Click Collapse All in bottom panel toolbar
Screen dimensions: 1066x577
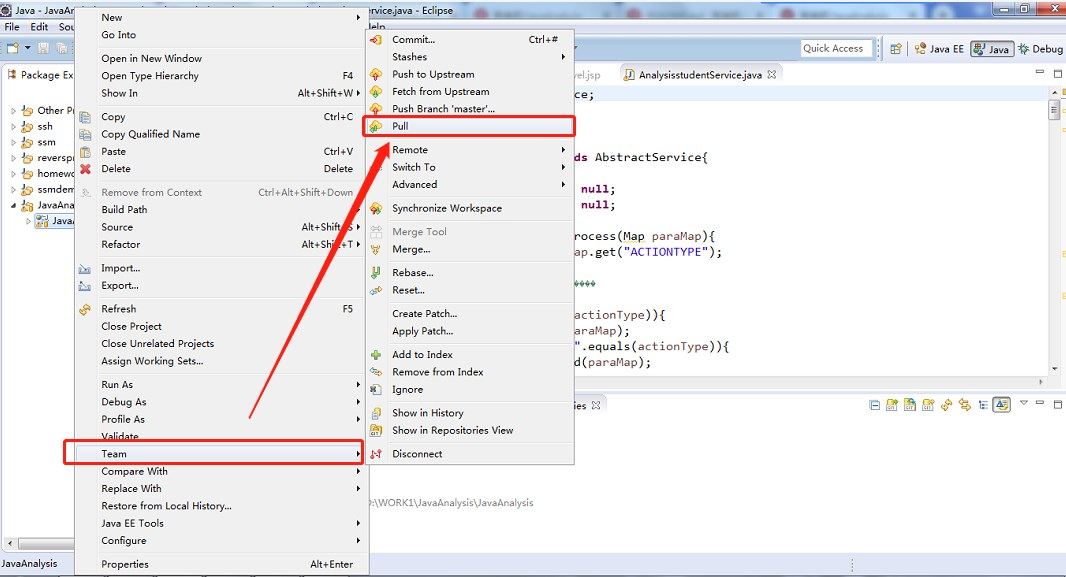click(874, 405)
